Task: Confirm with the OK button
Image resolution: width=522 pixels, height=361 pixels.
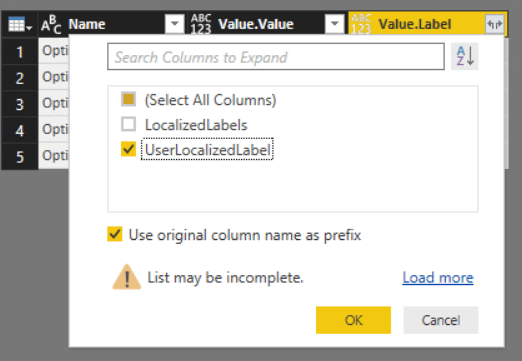Action: tap(353, 320)
